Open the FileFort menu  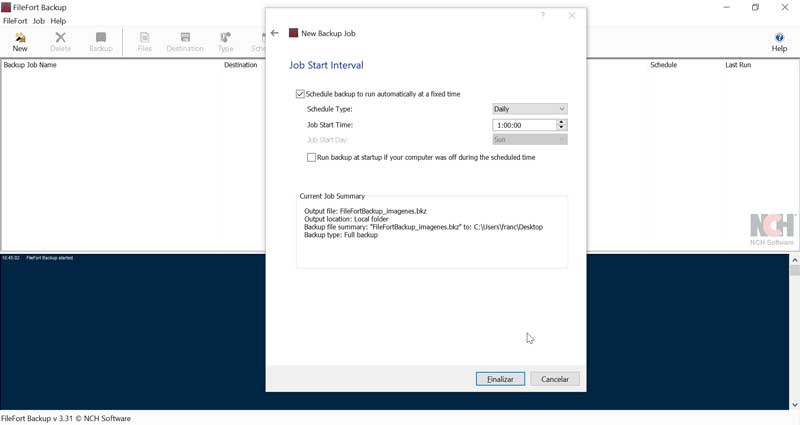[15, 21]
